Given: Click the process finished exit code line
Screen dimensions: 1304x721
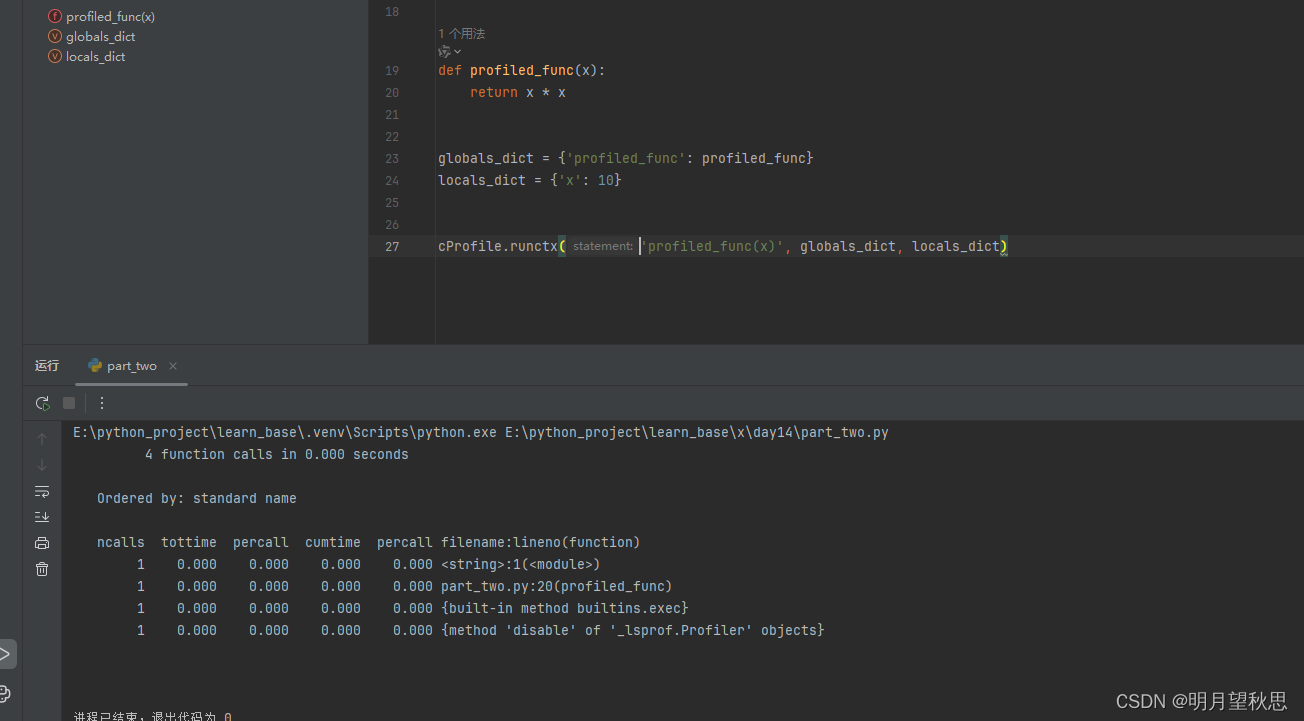Looking at the screenshot, I should [153, 715].
